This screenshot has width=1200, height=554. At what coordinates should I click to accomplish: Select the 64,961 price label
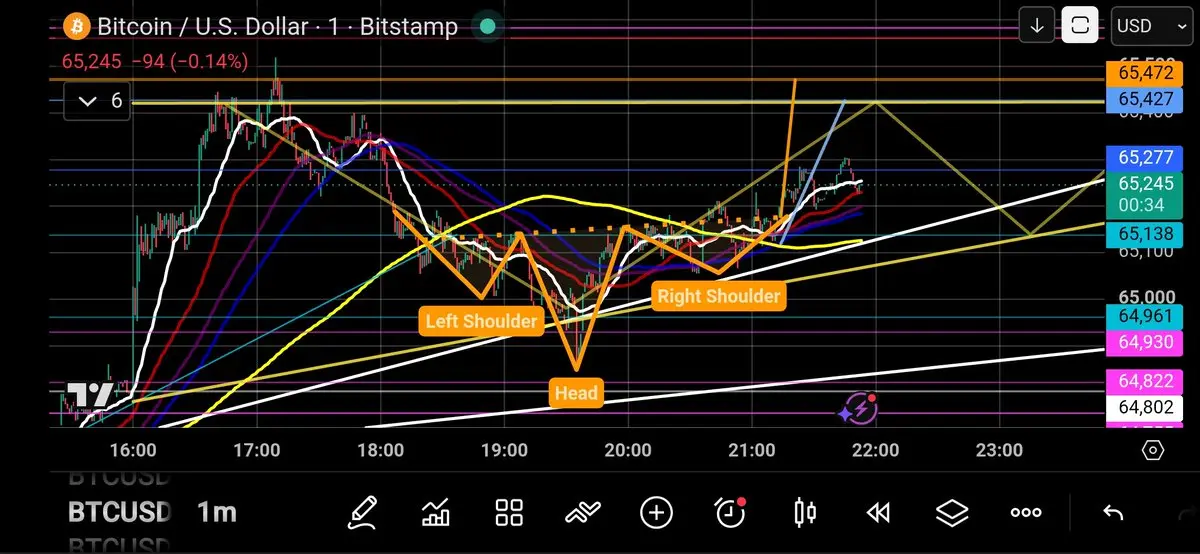click(x=1146, y=317)
